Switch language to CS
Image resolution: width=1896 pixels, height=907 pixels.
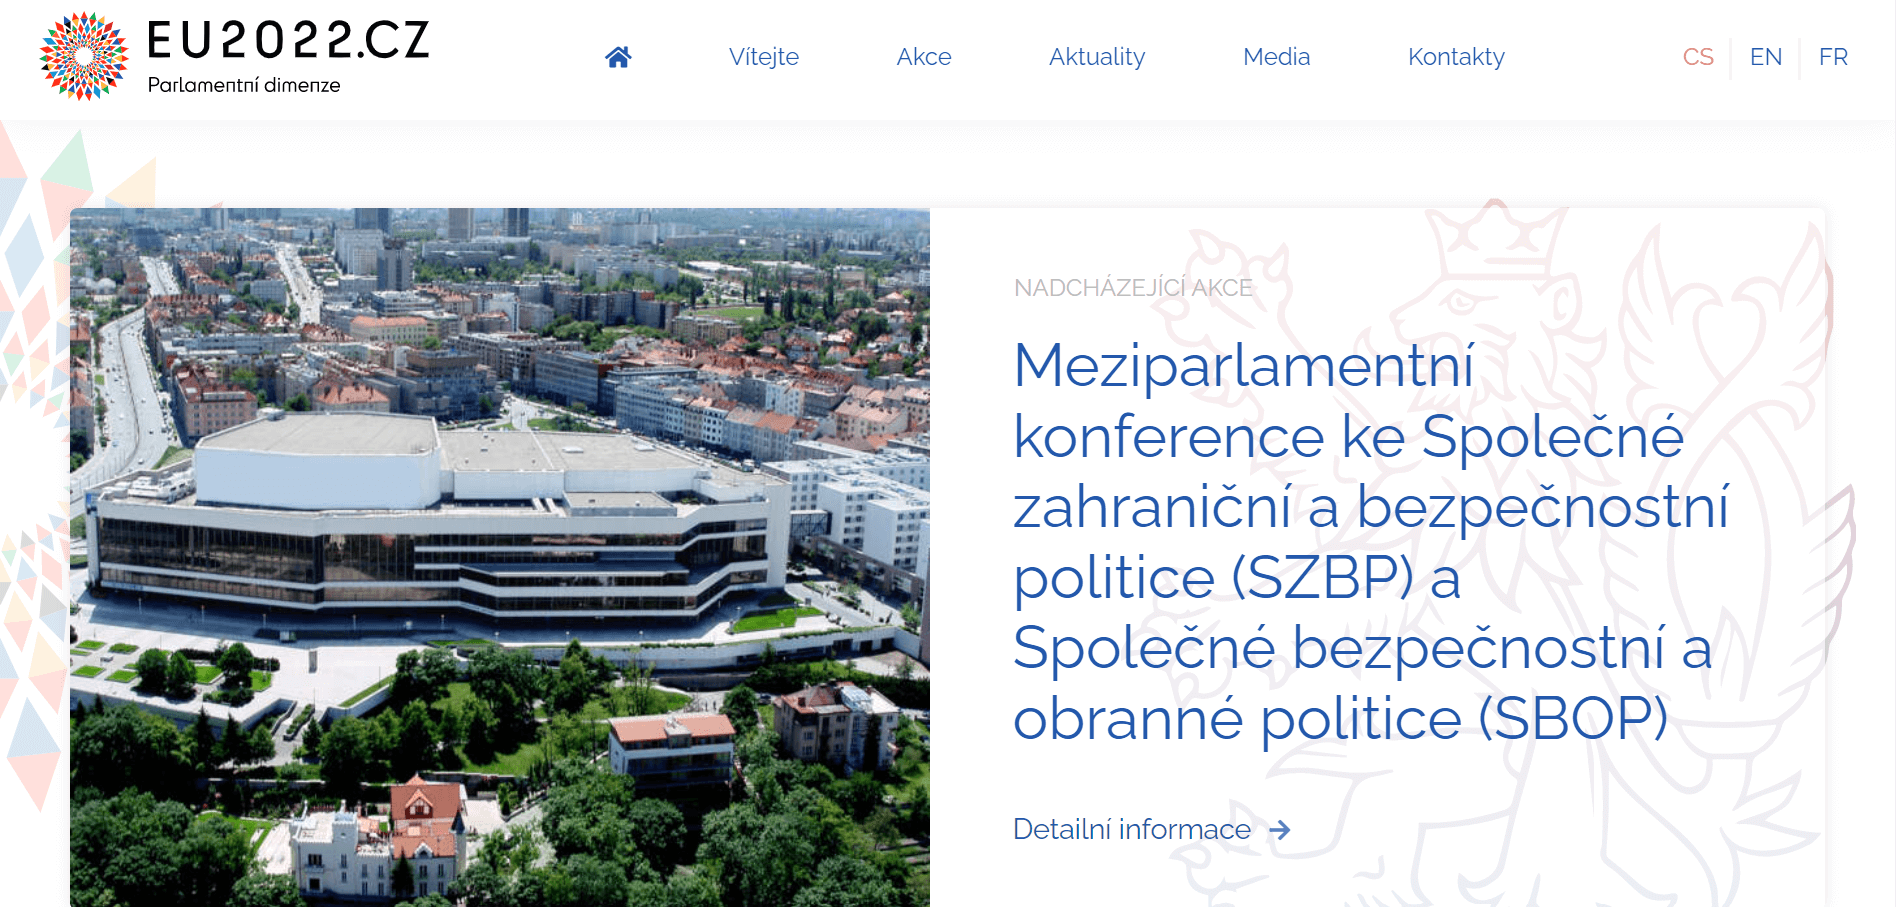[1698, 57]
